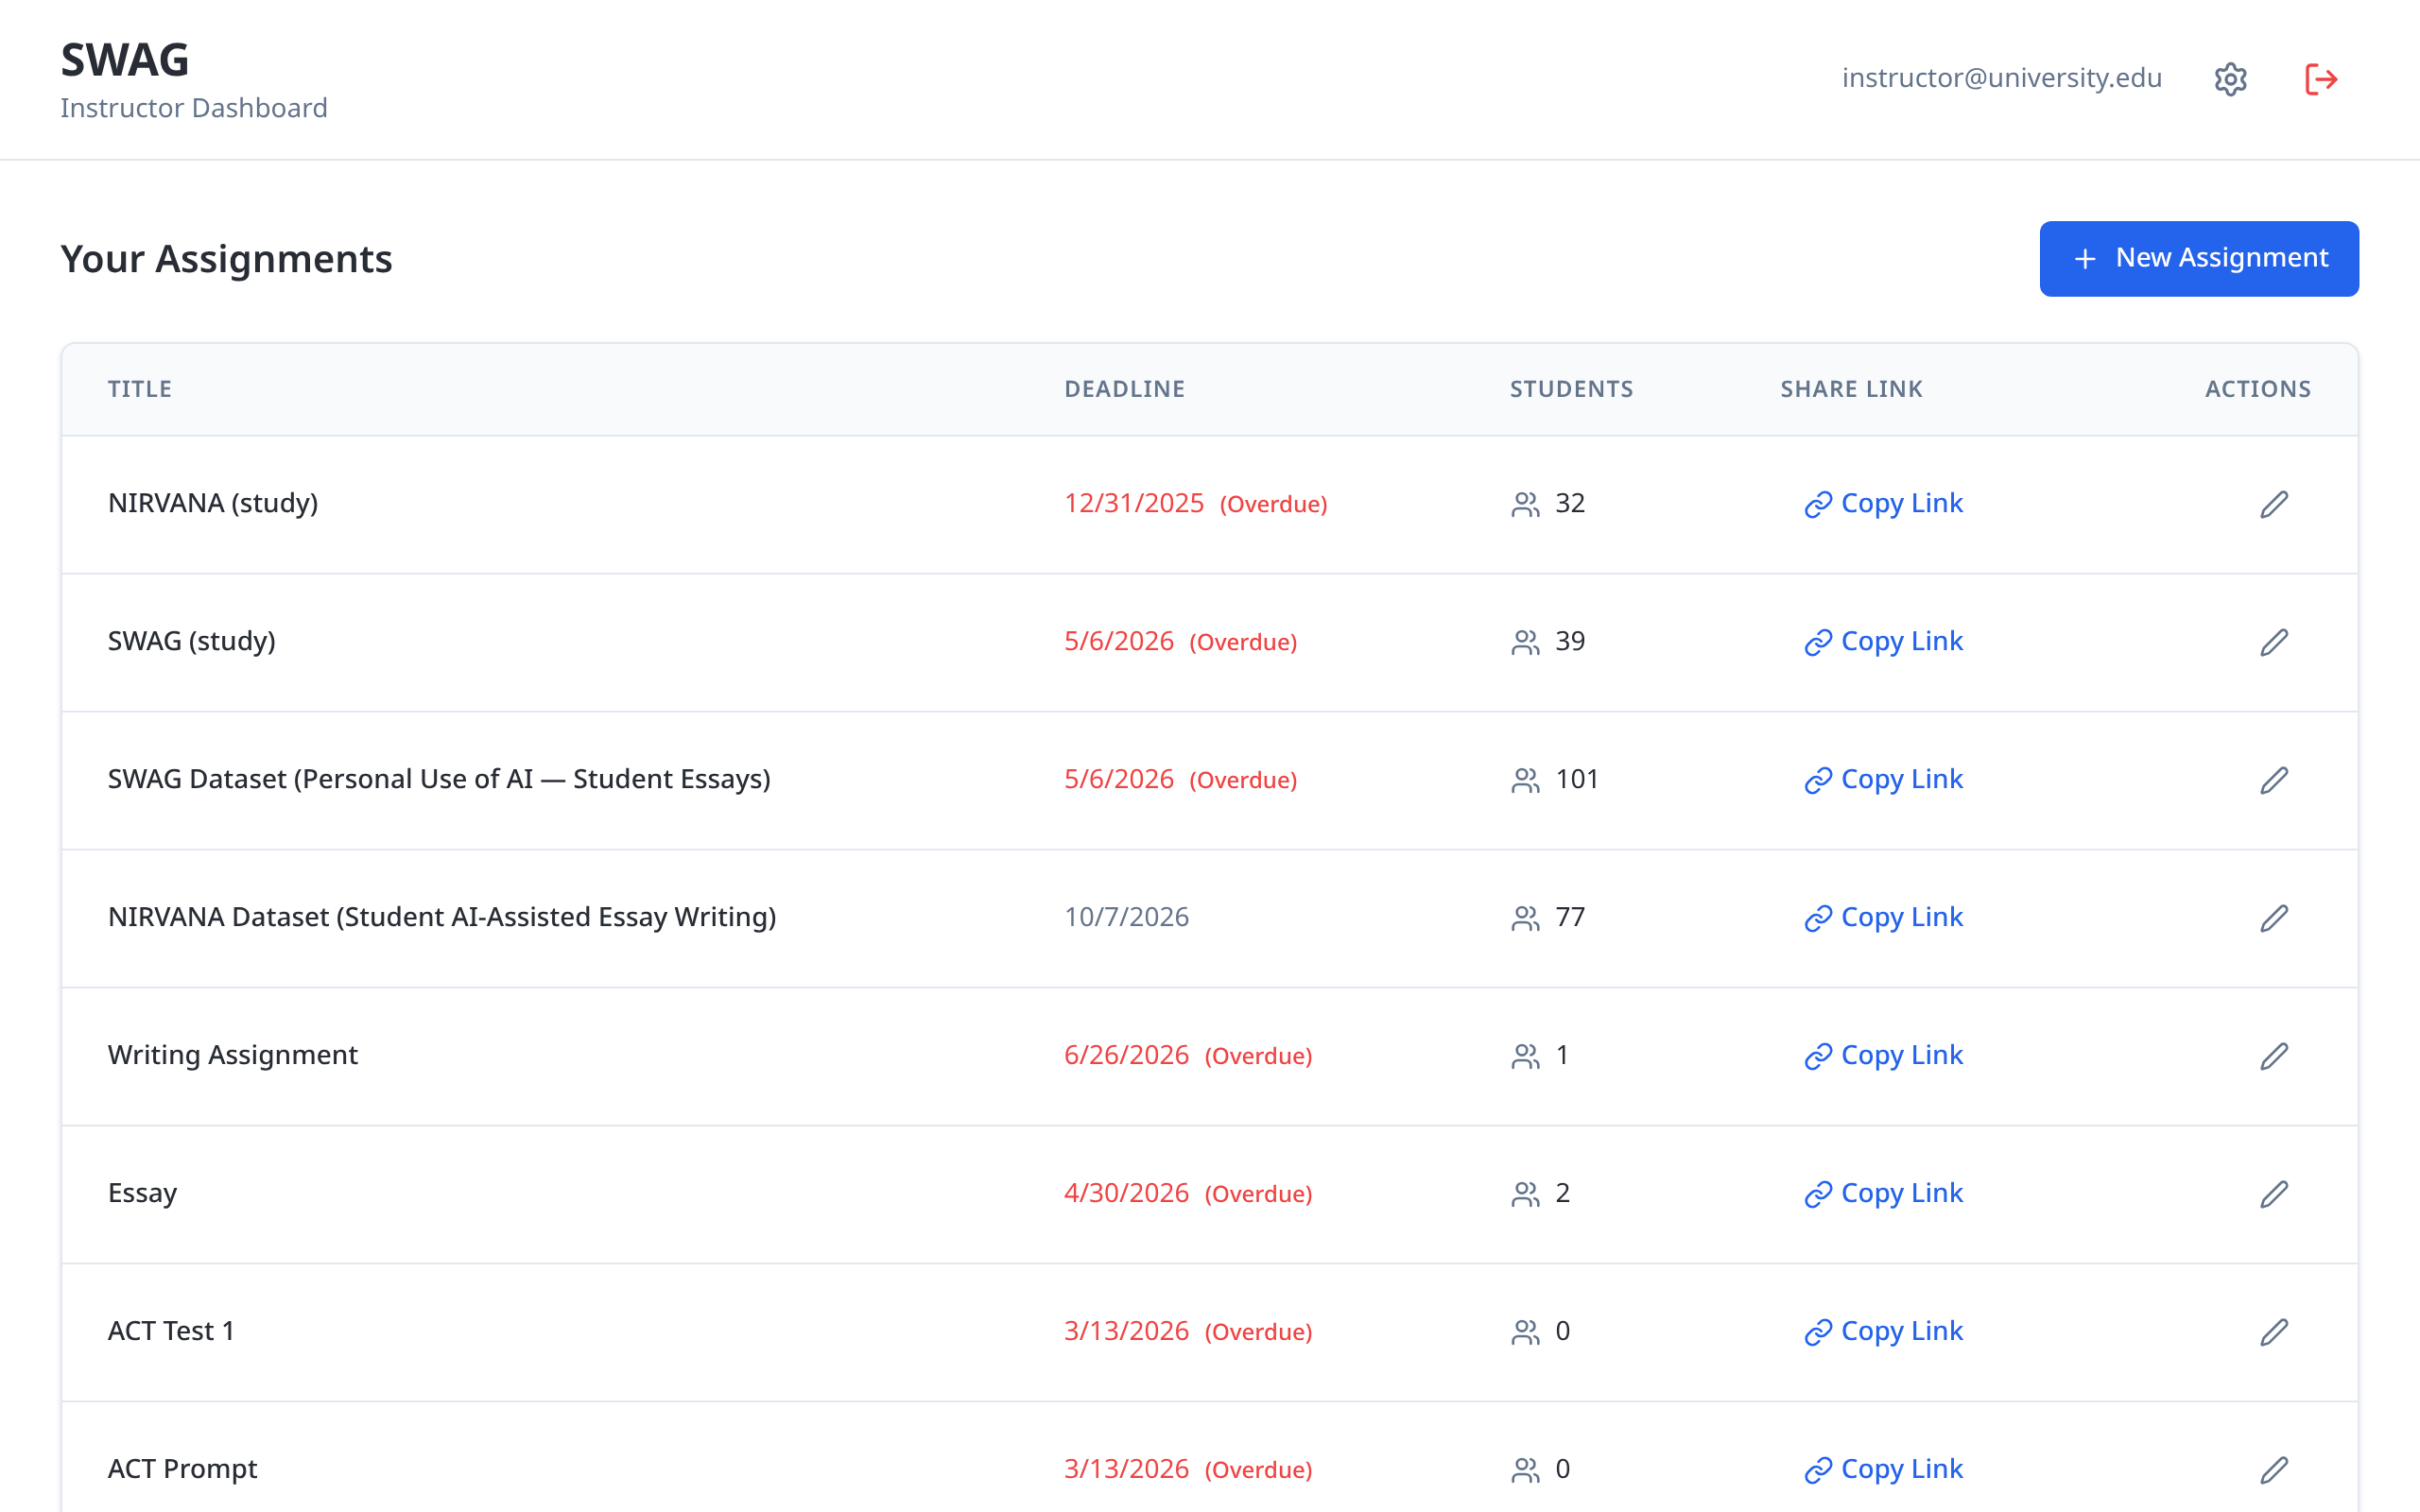Click the Essay assignment title
2420x1512 pixels.
[x=142, y=1193]
